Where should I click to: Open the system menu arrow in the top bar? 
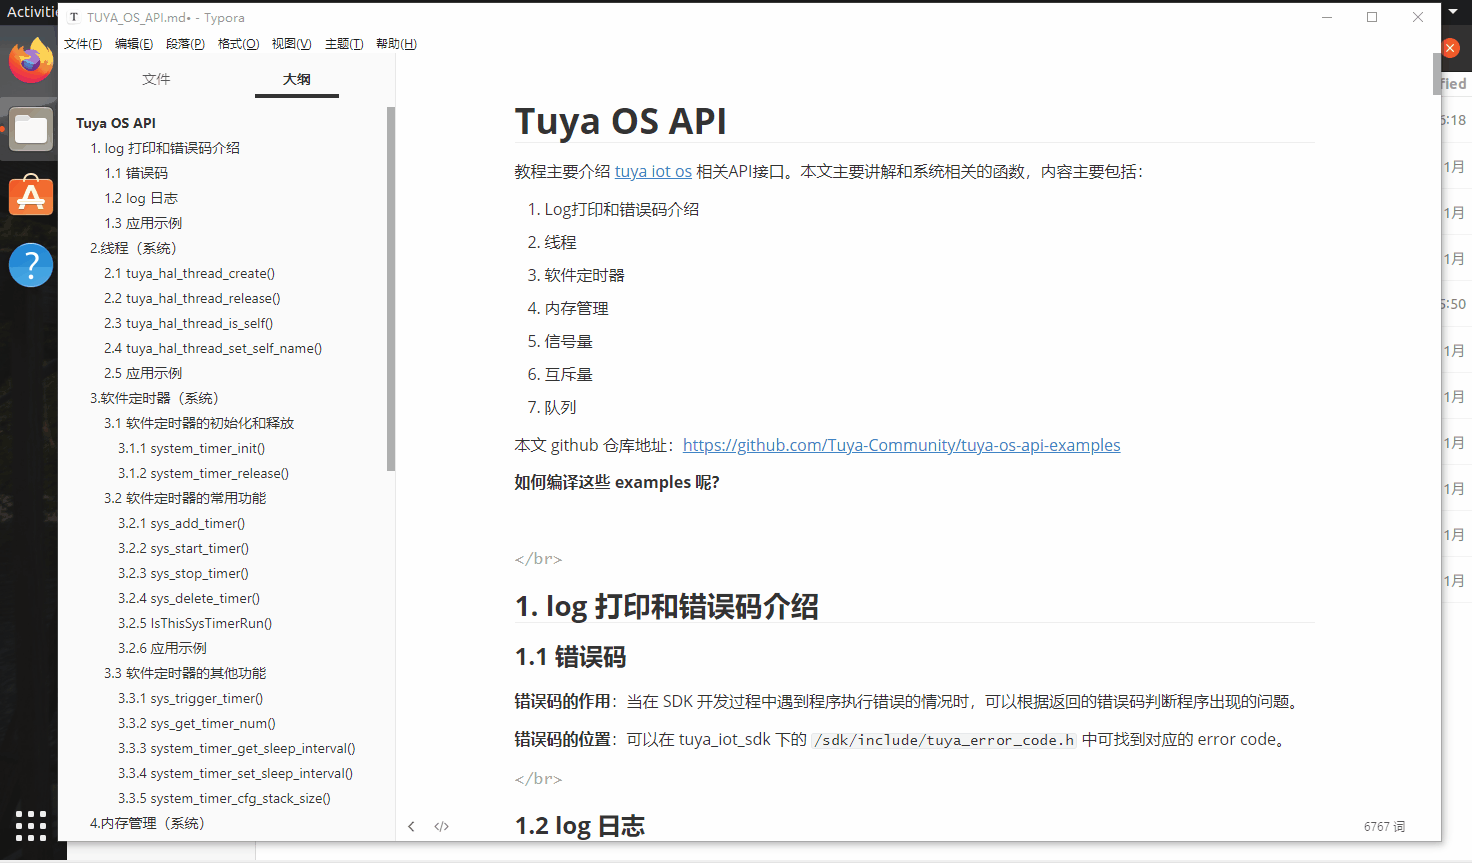click(1453, 12)
